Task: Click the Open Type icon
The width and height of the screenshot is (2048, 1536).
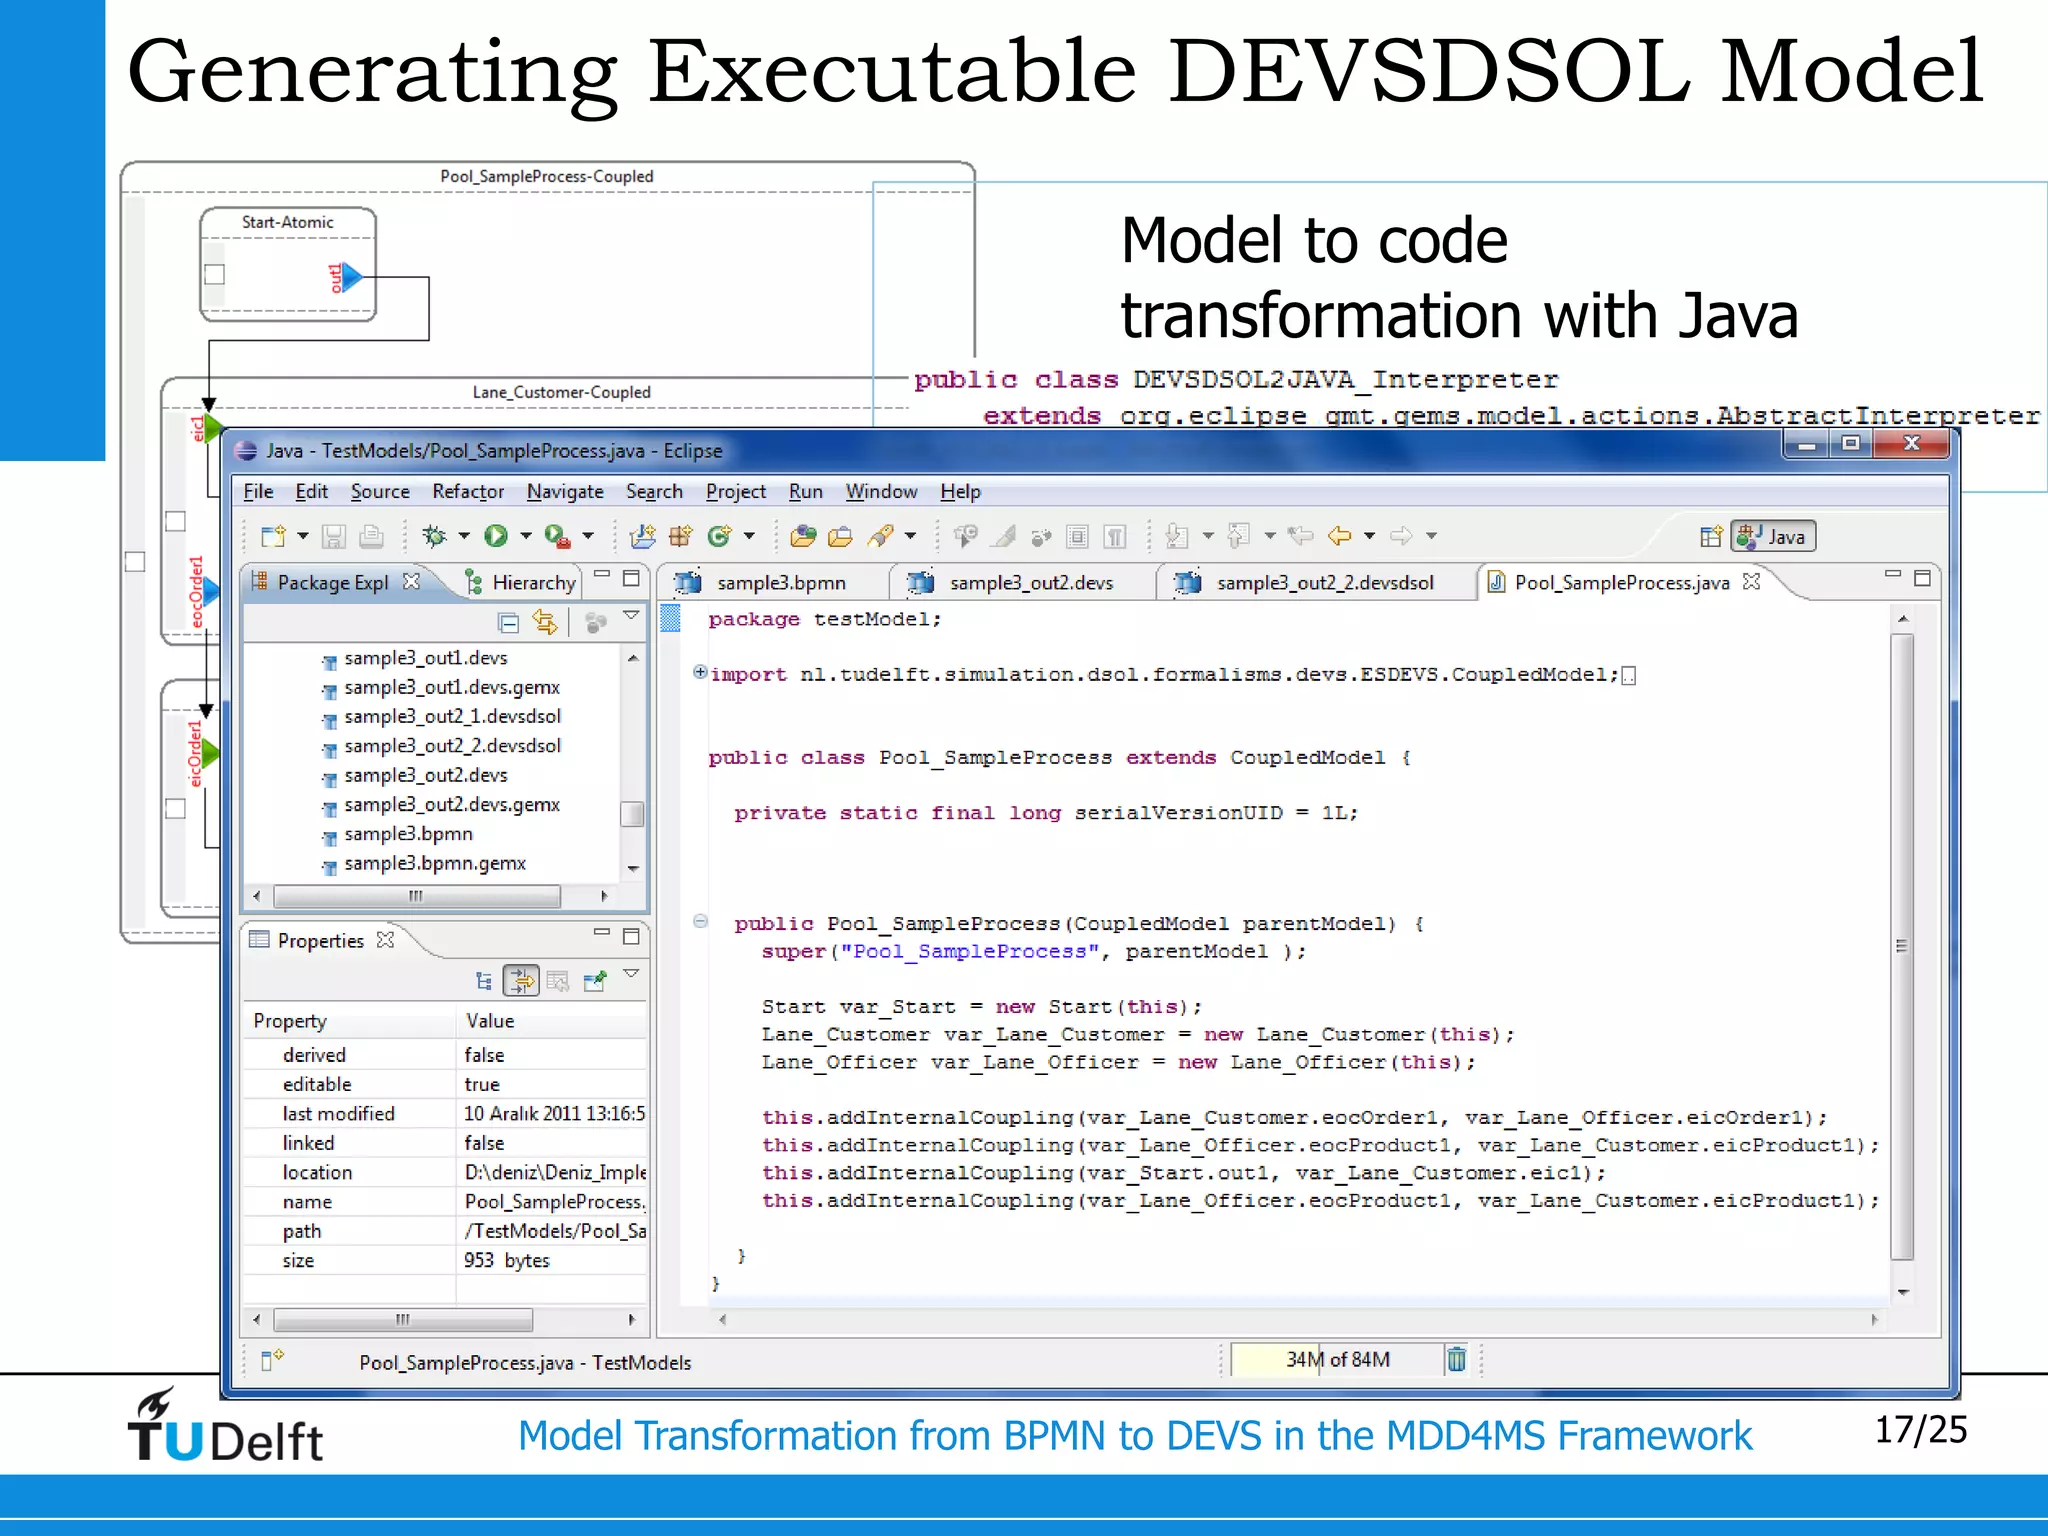Action: click(x=802, y=537)
